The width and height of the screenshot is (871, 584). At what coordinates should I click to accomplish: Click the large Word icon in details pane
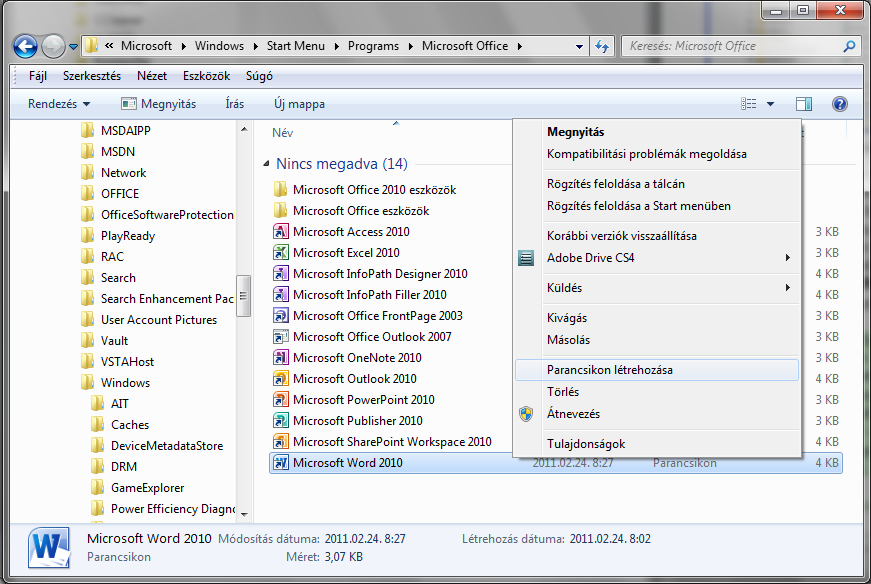pyautogui.click(x=49, y=548)
